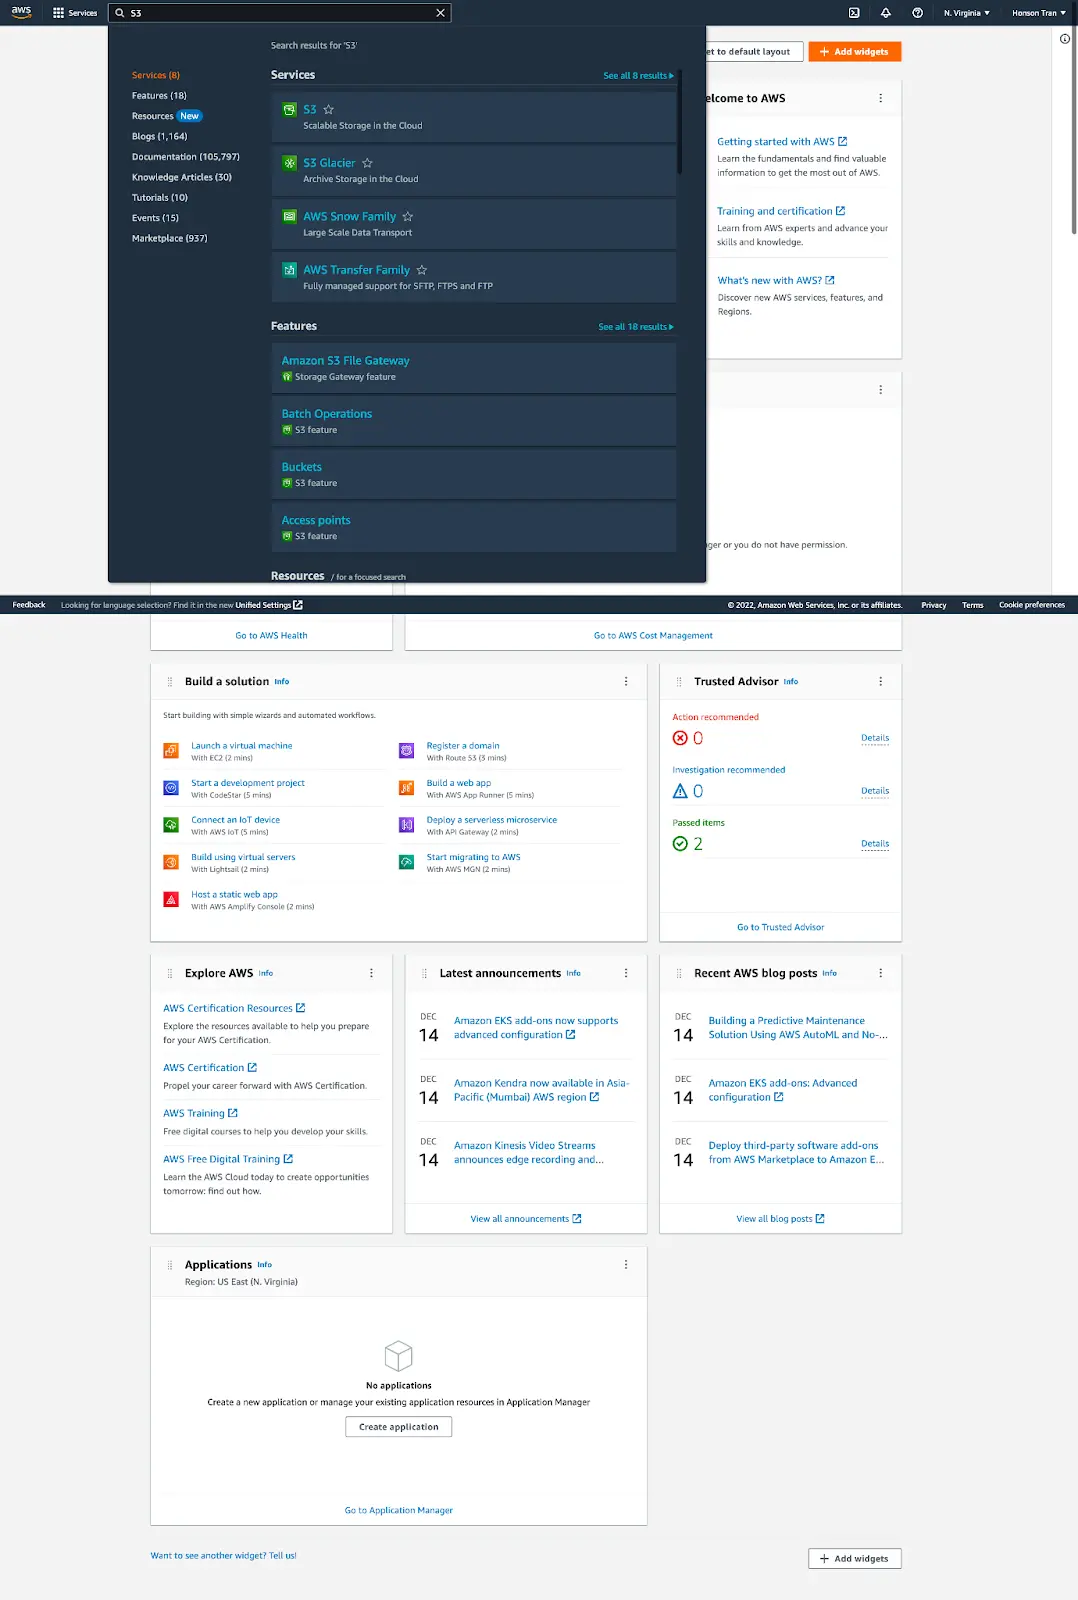
Task: Open the CloudShell terminal icon
Action: tap(854, 13)
